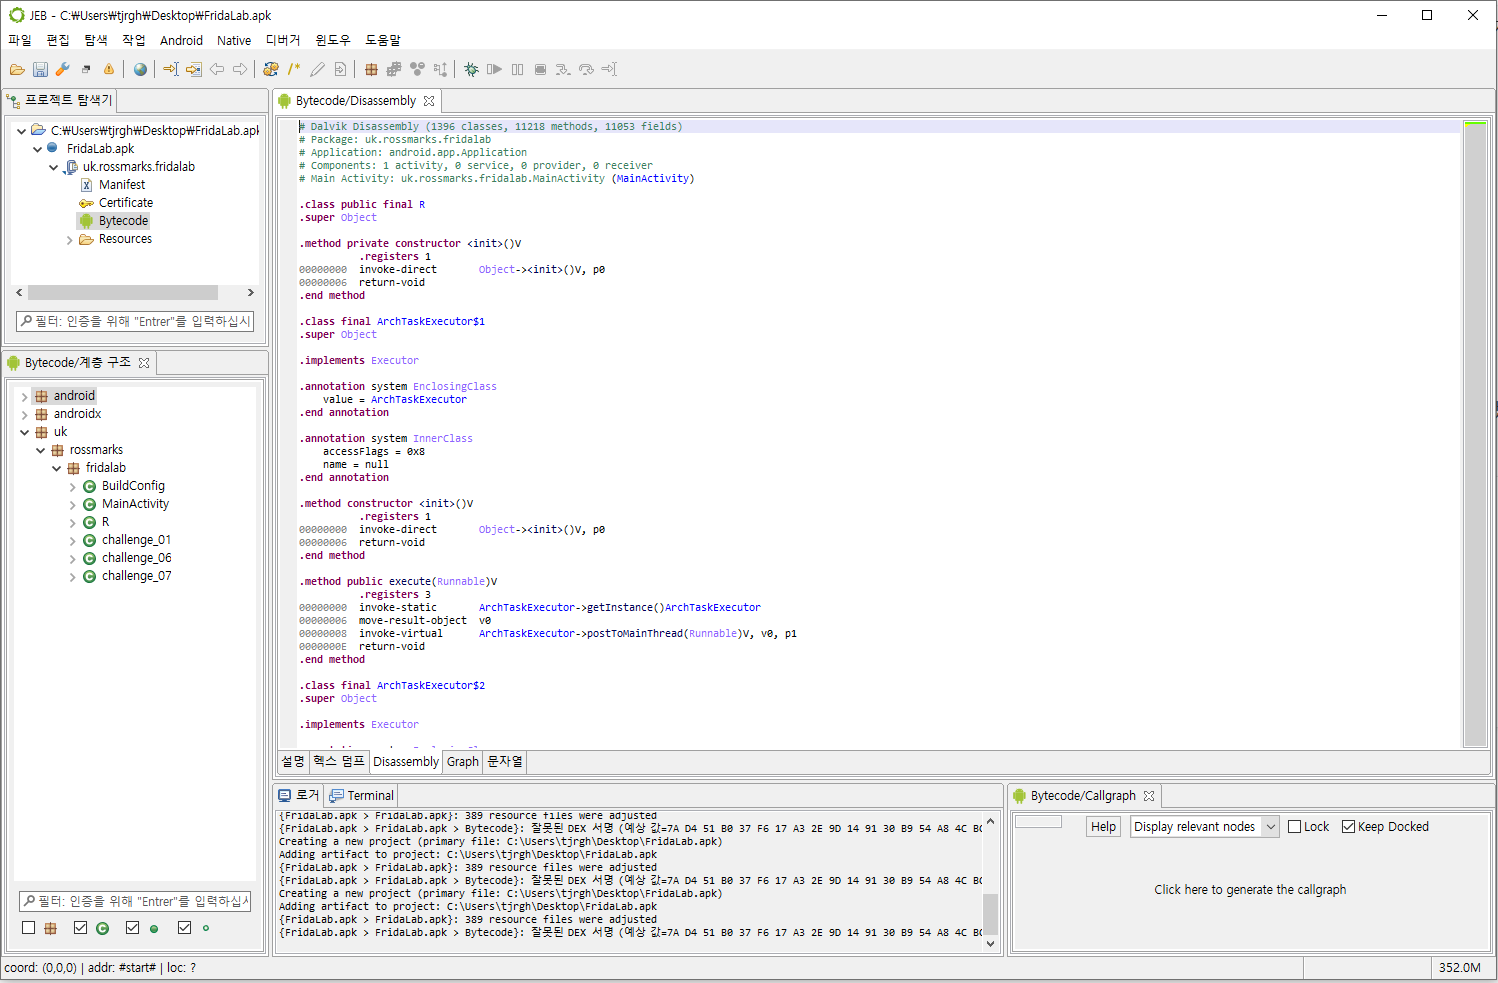Switch to the Terminal tab
Screen dimensions: 1498x983
coord(361,796)
